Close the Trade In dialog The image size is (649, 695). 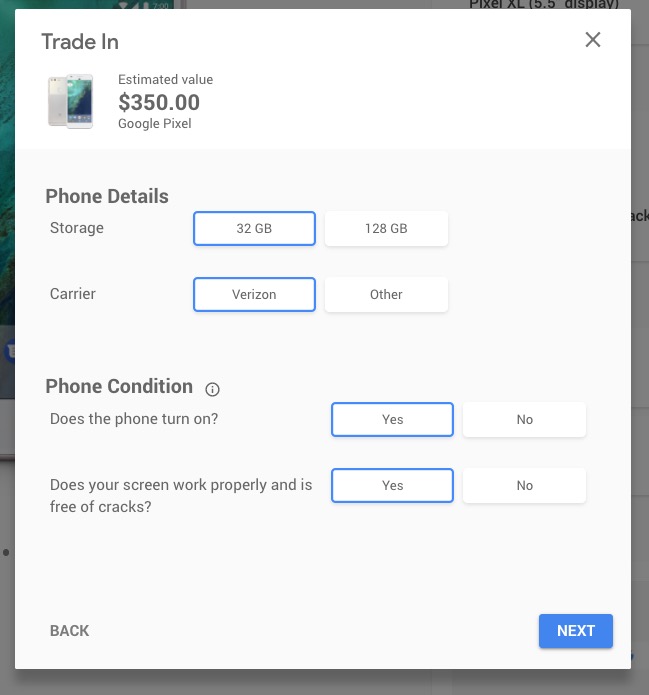pyautogui.click(x=593, y=40)
